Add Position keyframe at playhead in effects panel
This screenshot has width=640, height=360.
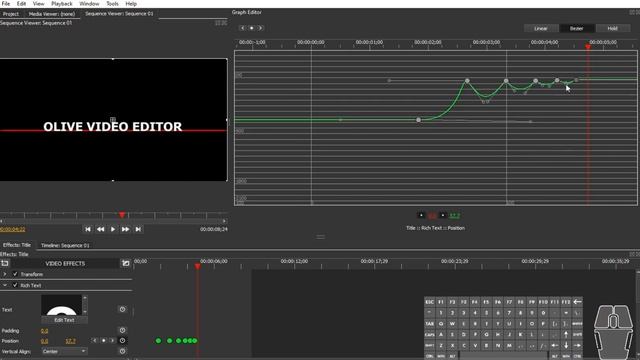104,340
